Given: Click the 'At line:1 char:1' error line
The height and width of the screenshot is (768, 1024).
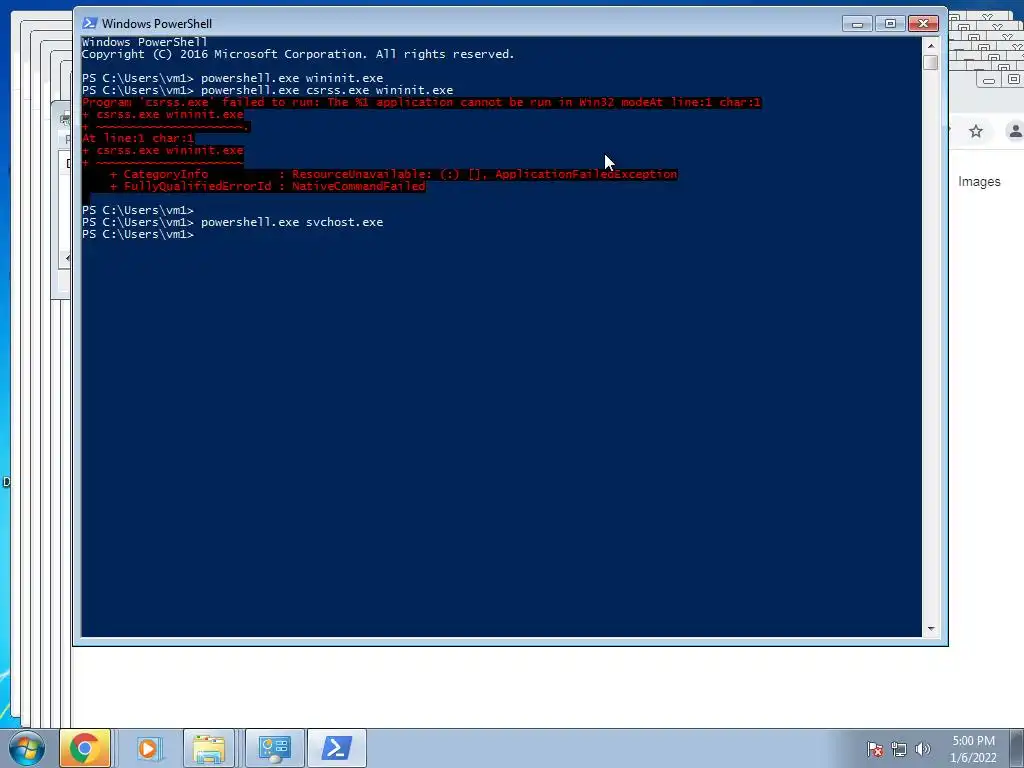Looking at the screenshot, I should pos(138,138).
